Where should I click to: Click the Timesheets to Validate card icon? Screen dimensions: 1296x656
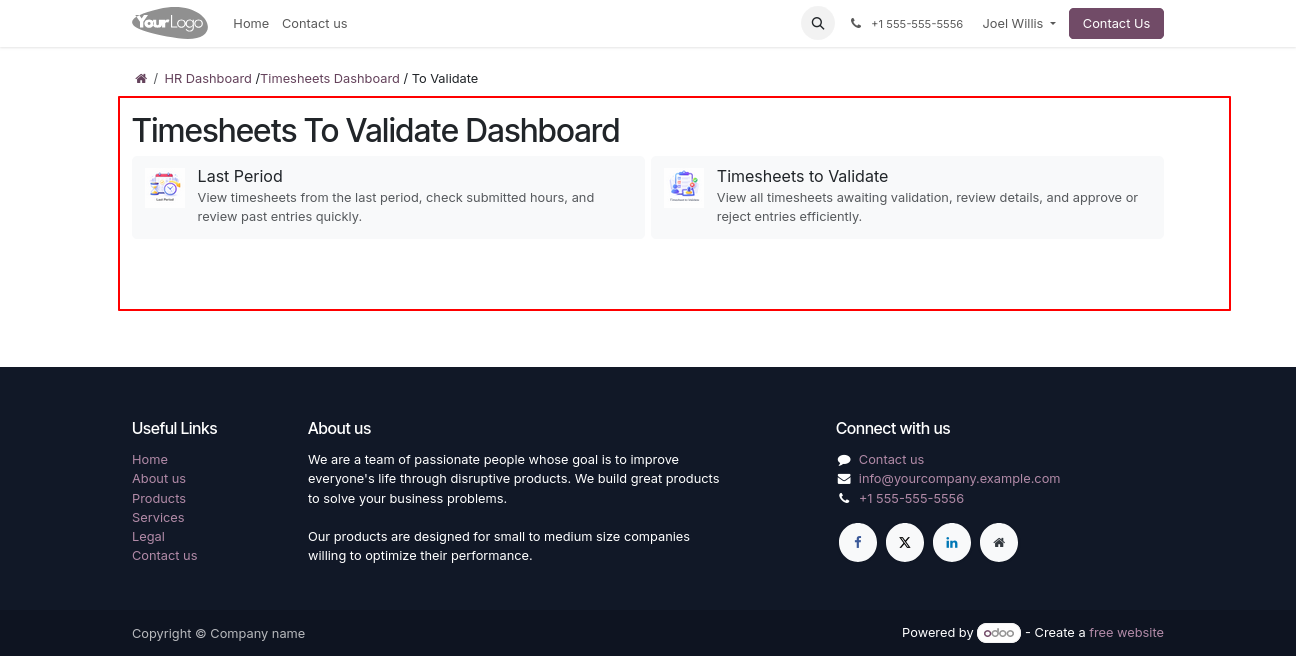(x=684, y=187)
